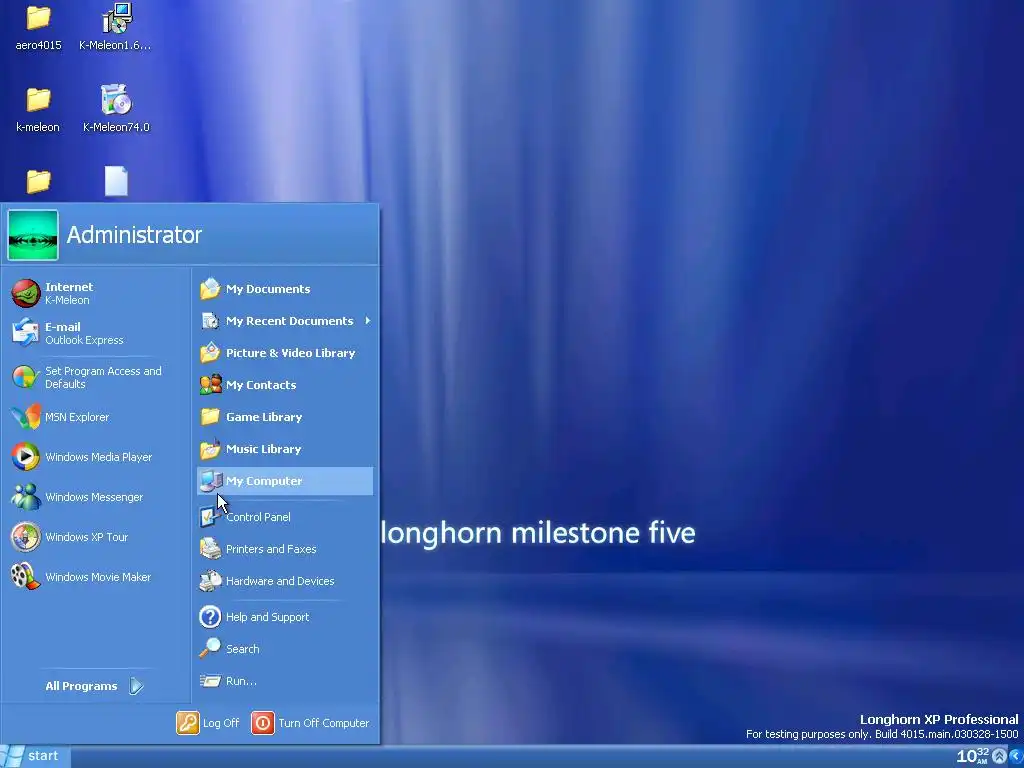The image size is (1024, 768).
Task: Open the Music Library folder icon
Action: click(210, 449)
